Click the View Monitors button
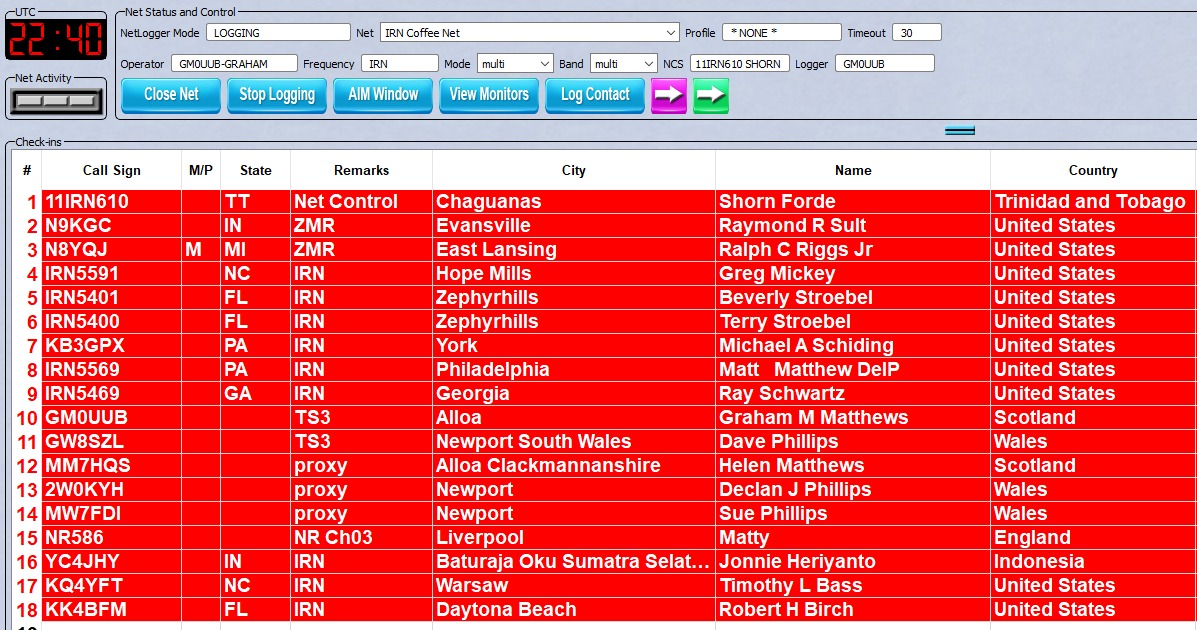The width and height of the screenshot is (1197, 630). tap(489, 95)
